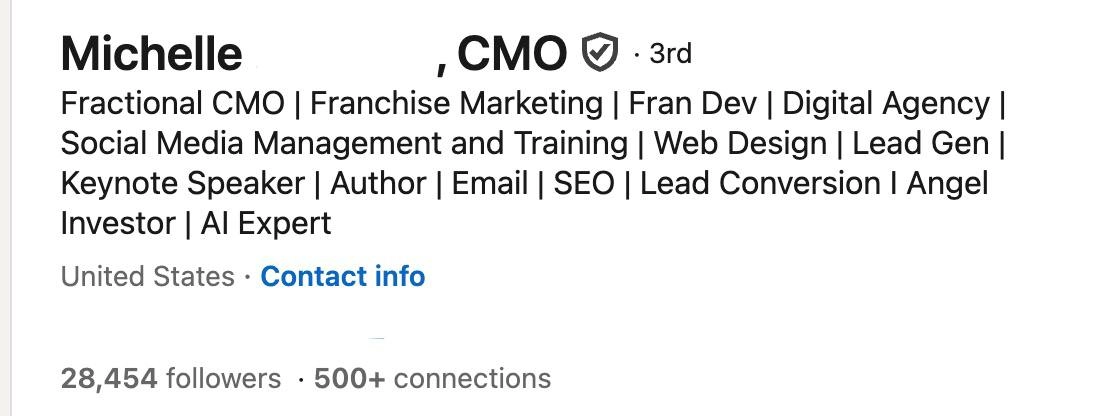
Task: Click the verification shield badge icon
Action: pos(600,52)
